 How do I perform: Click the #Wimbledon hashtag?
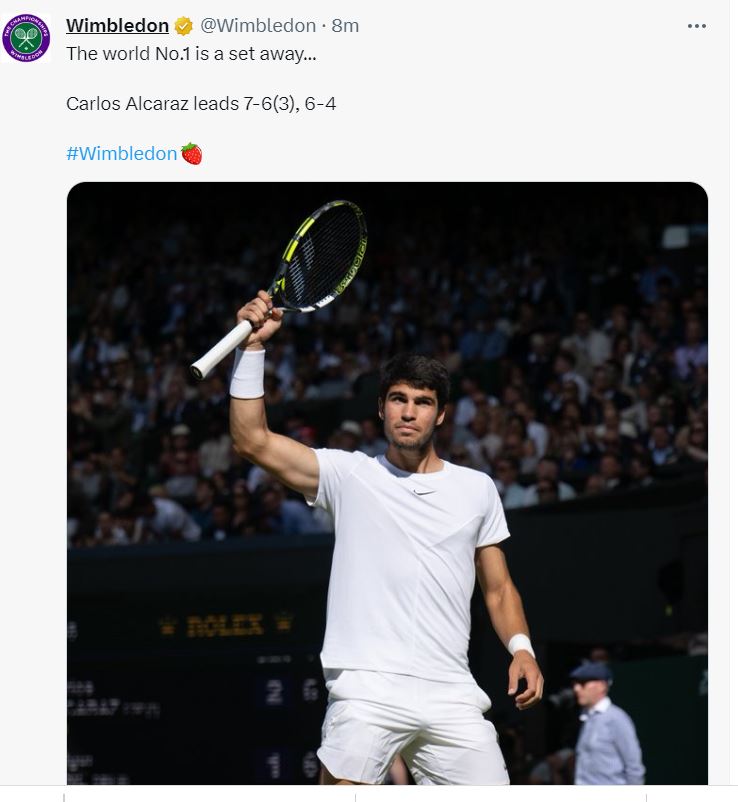121,153
